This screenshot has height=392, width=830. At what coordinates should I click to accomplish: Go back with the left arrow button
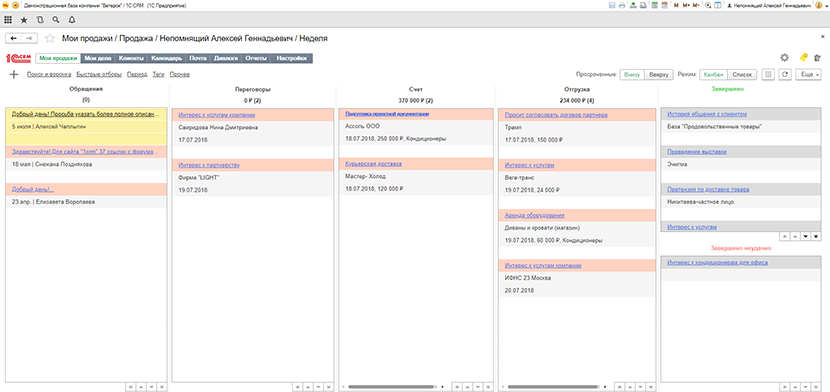tap(13, 38)
